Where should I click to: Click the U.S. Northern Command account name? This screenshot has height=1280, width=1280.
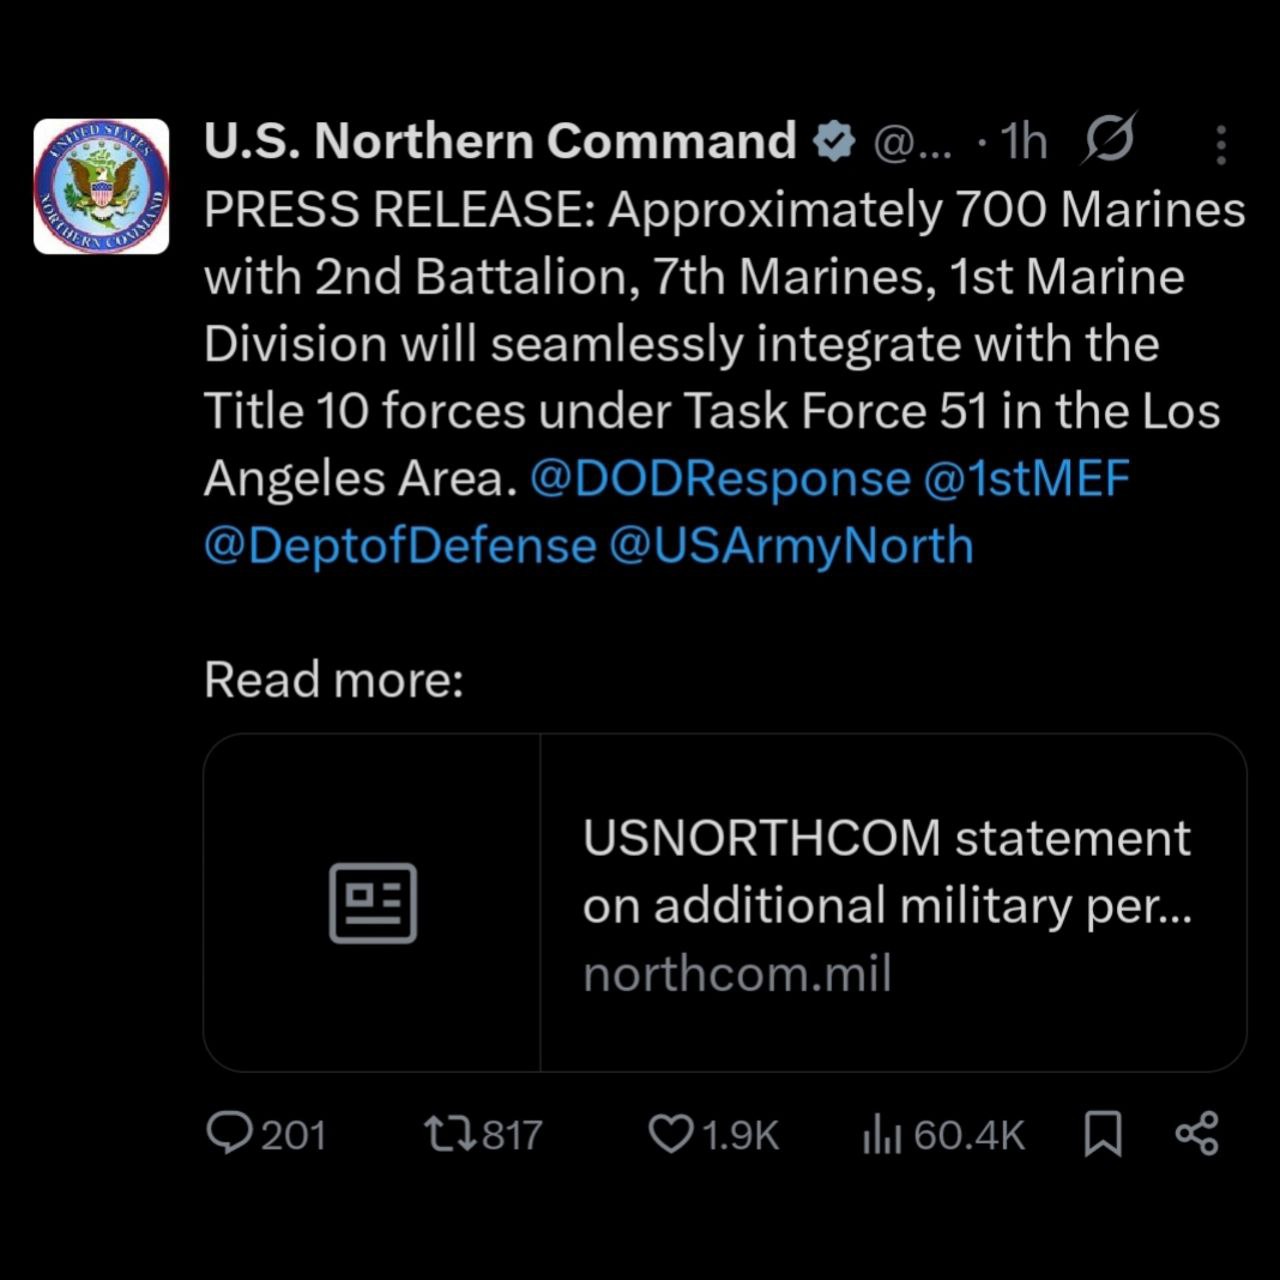click(x=499, y=141)
